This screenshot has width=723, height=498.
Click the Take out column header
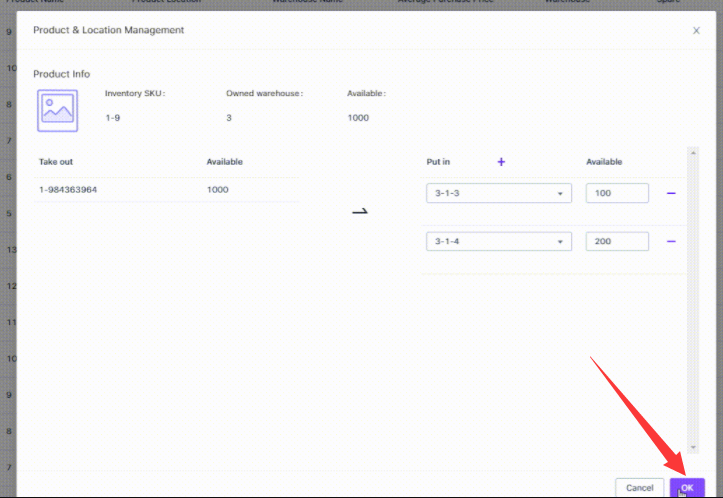coord(56,162)
